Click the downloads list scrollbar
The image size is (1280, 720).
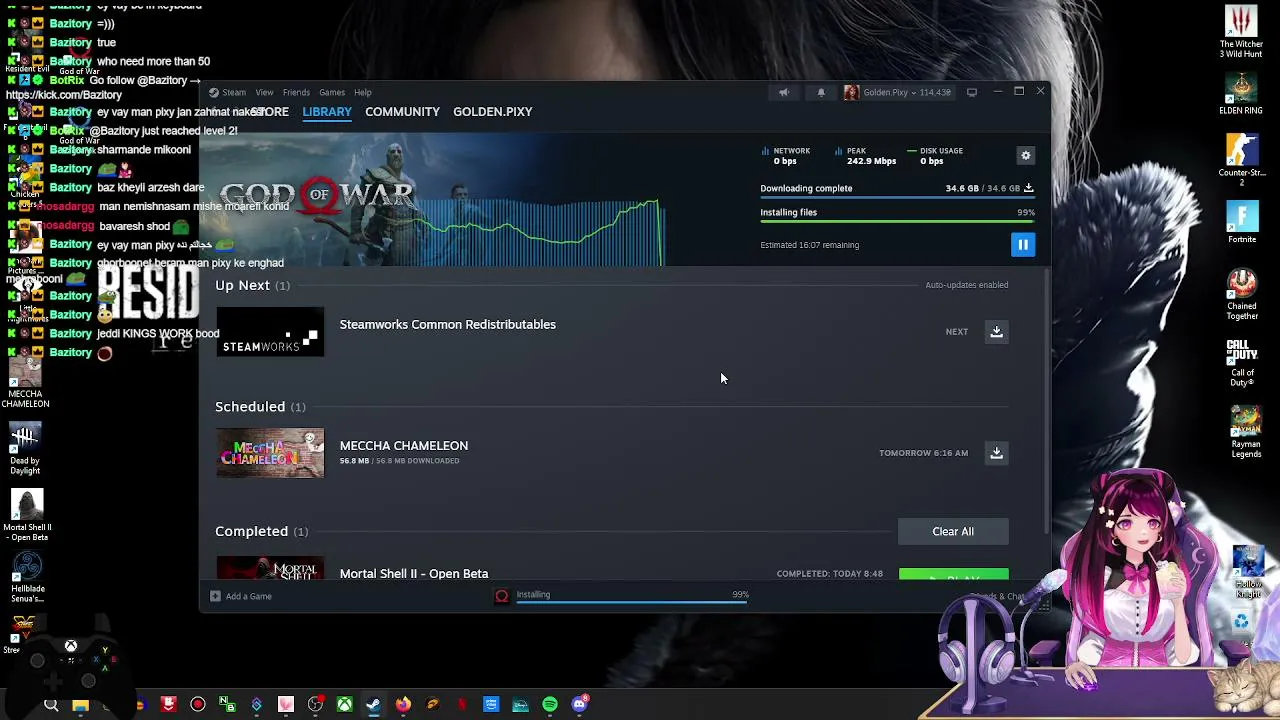[1045, 400]
